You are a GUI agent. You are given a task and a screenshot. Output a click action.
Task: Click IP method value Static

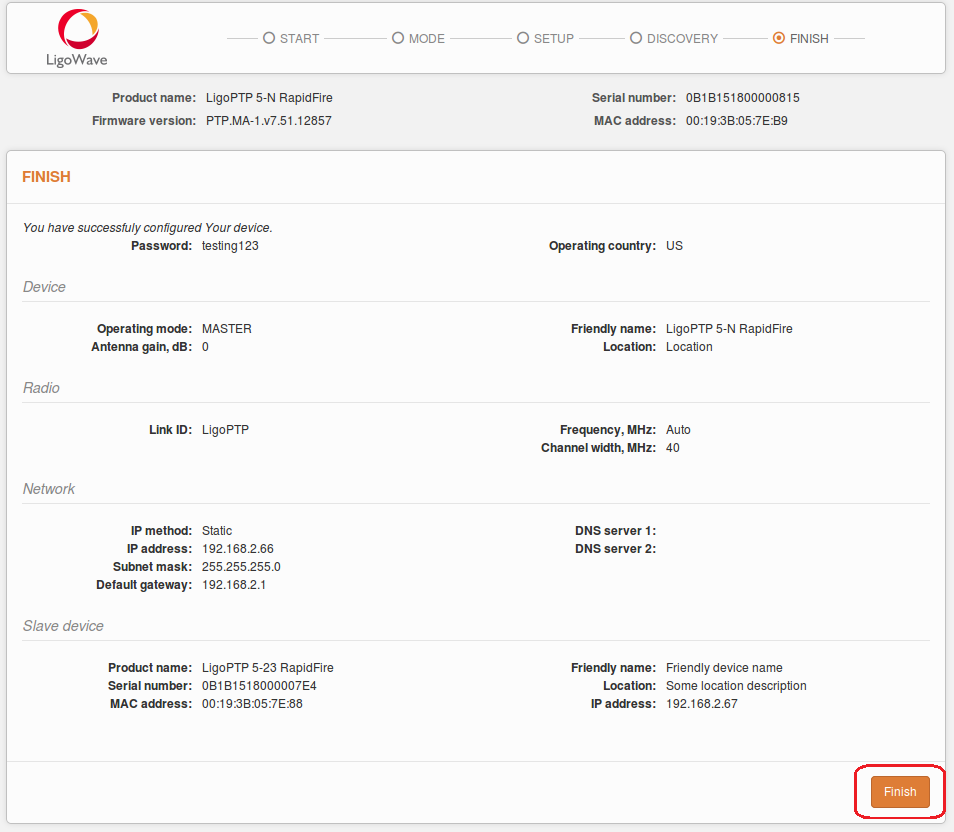point(217,531)
